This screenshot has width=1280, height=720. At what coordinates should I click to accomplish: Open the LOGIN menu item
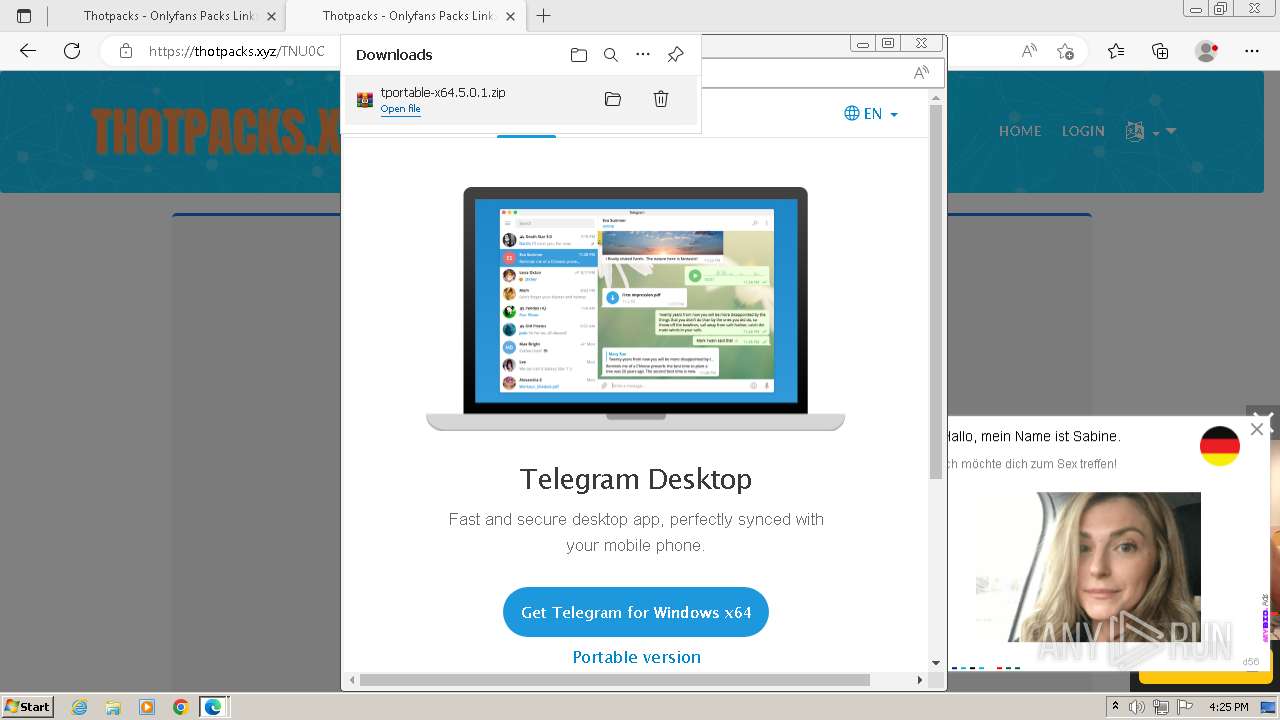click(x=1083, y=131)
